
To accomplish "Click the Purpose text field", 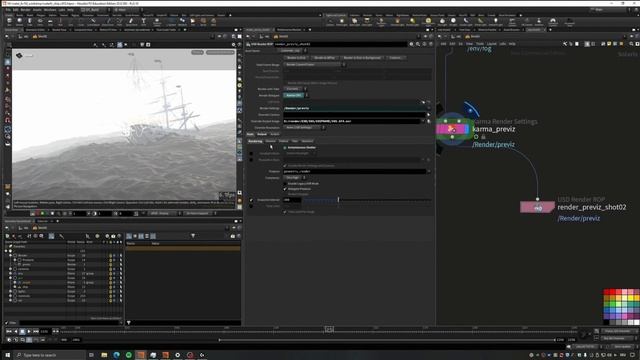I will click(x=353, y=171).
